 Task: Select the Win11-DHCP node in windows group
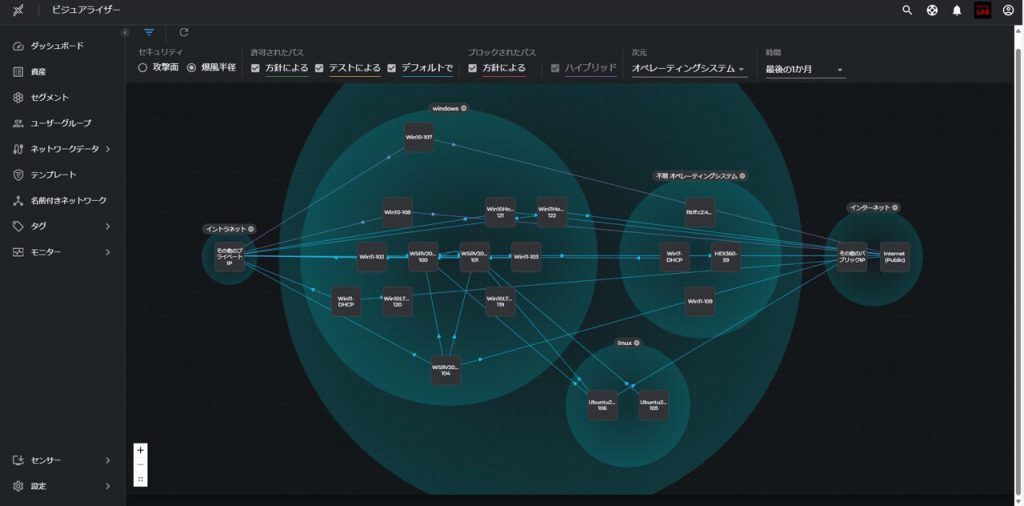coord(346,301)
